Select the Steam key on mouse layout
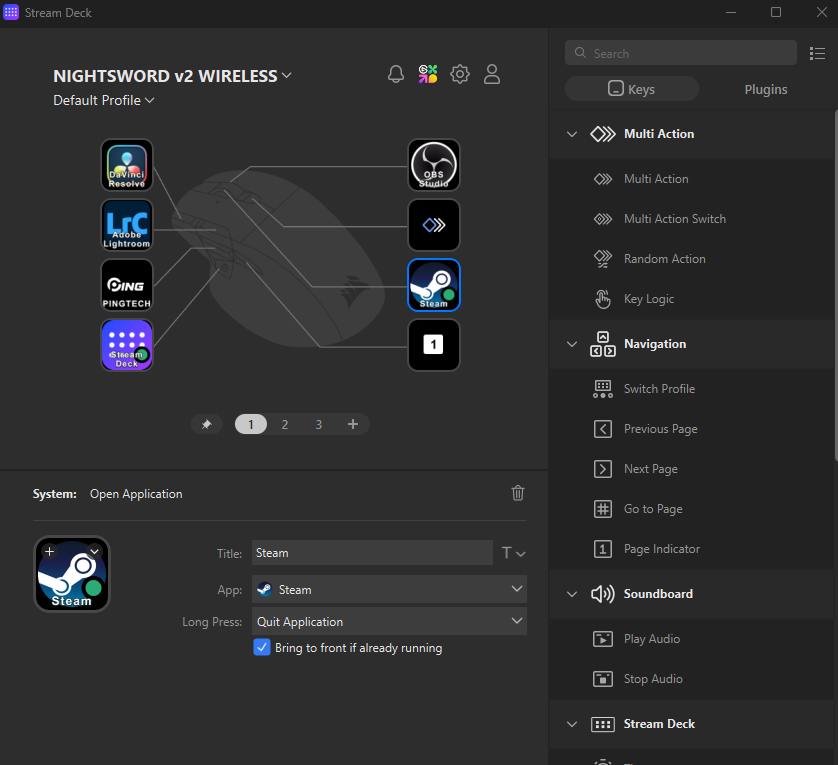 click(433, 285)
